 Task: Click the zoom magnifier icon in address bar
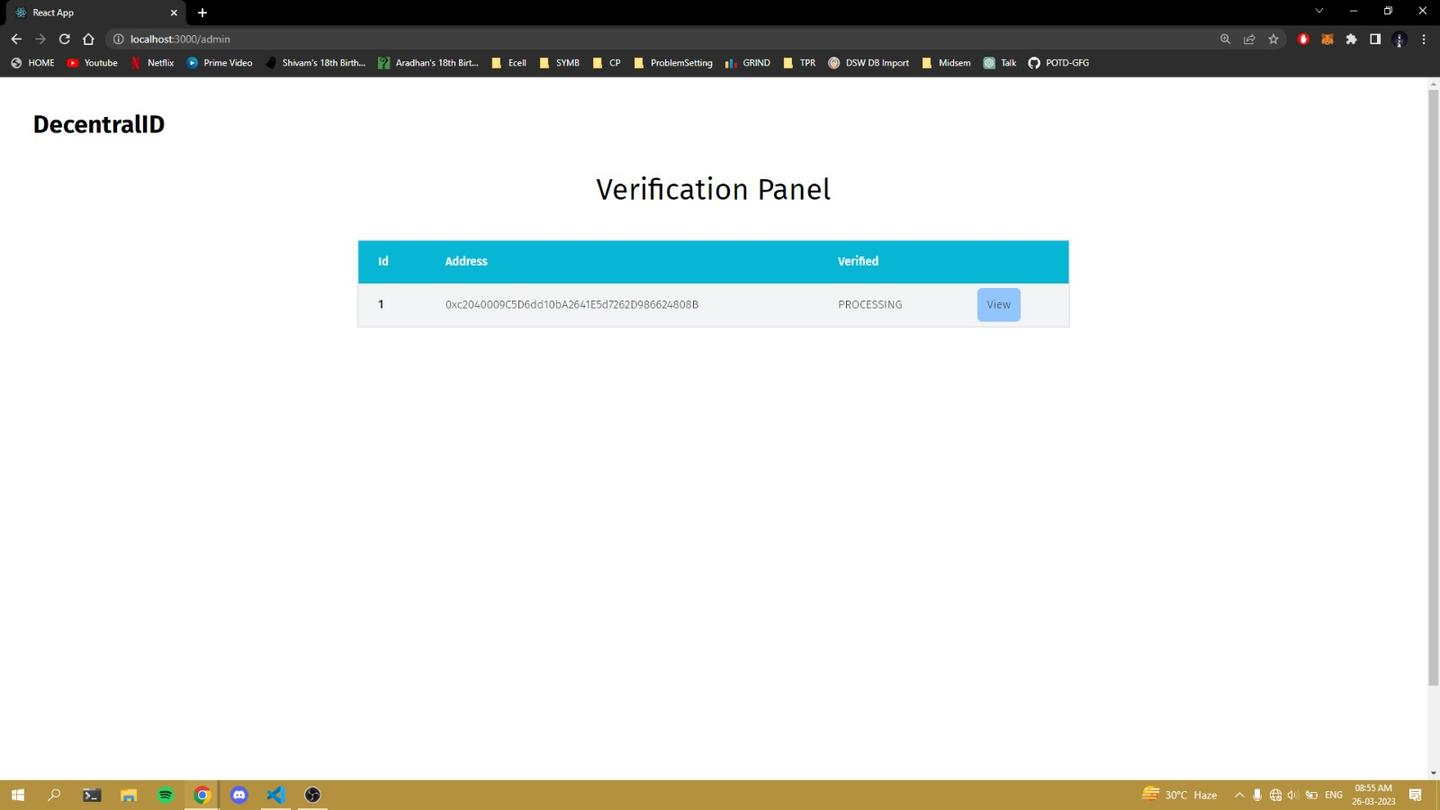point(1225,39)
